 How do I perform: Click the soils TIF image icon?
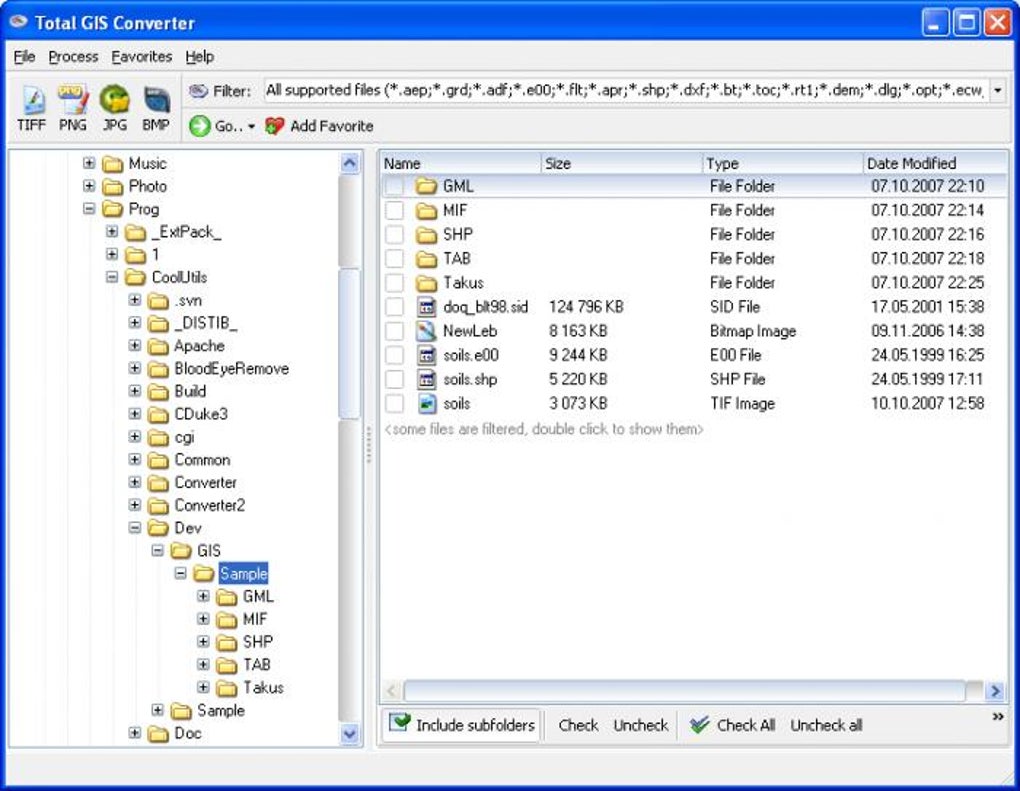point(426,403)
